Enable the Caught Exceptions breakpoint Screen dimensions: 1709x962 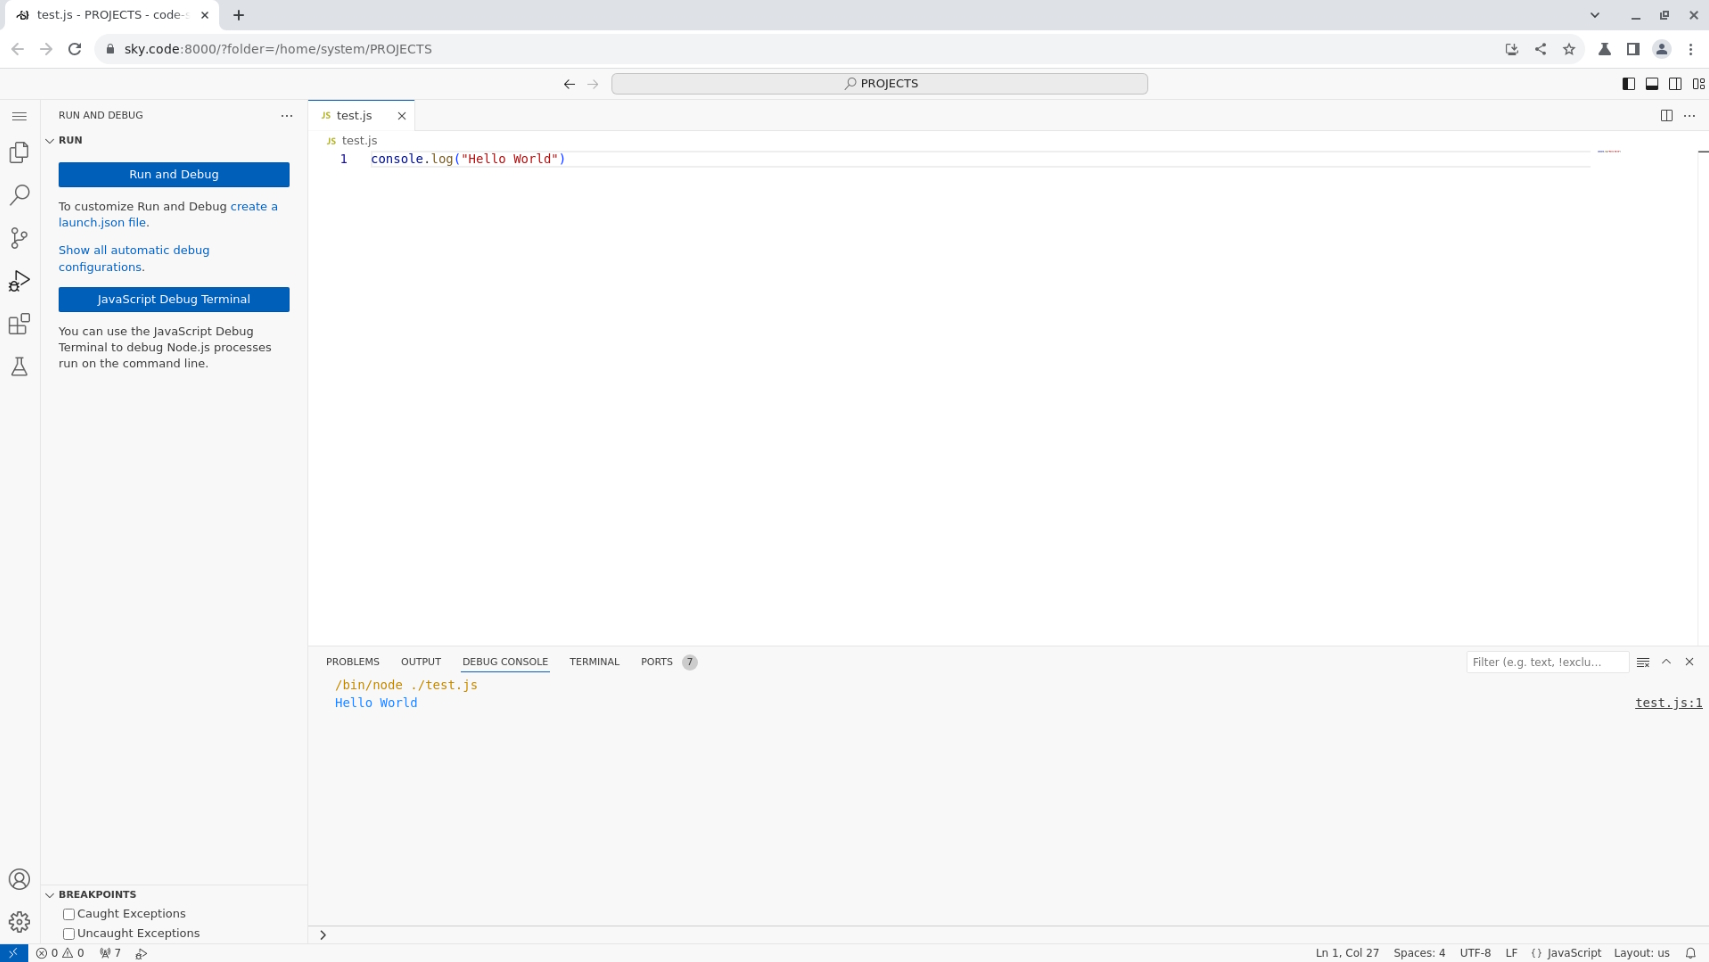pyautogui.click(x=68, y=914)
